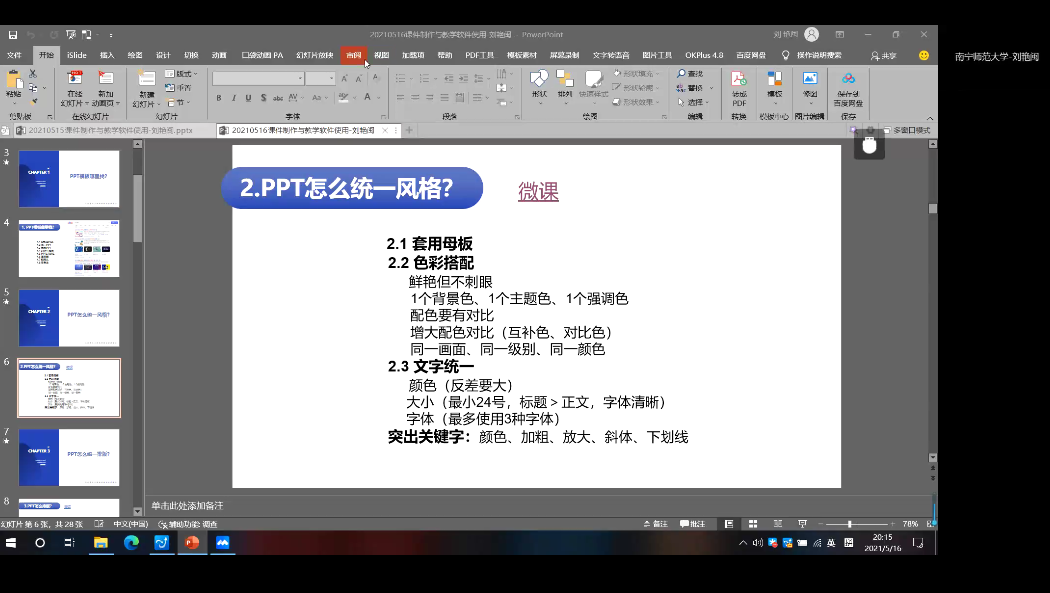Switch to Slide Sorter view icon
This screenshot has width=1050, height=593.
coord(753,524)
